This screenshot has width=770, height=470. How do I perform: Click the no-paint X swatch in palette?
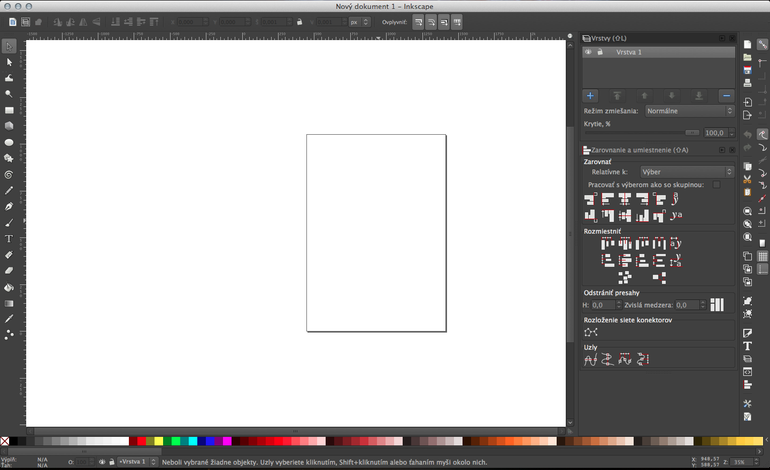pos(5,441)
